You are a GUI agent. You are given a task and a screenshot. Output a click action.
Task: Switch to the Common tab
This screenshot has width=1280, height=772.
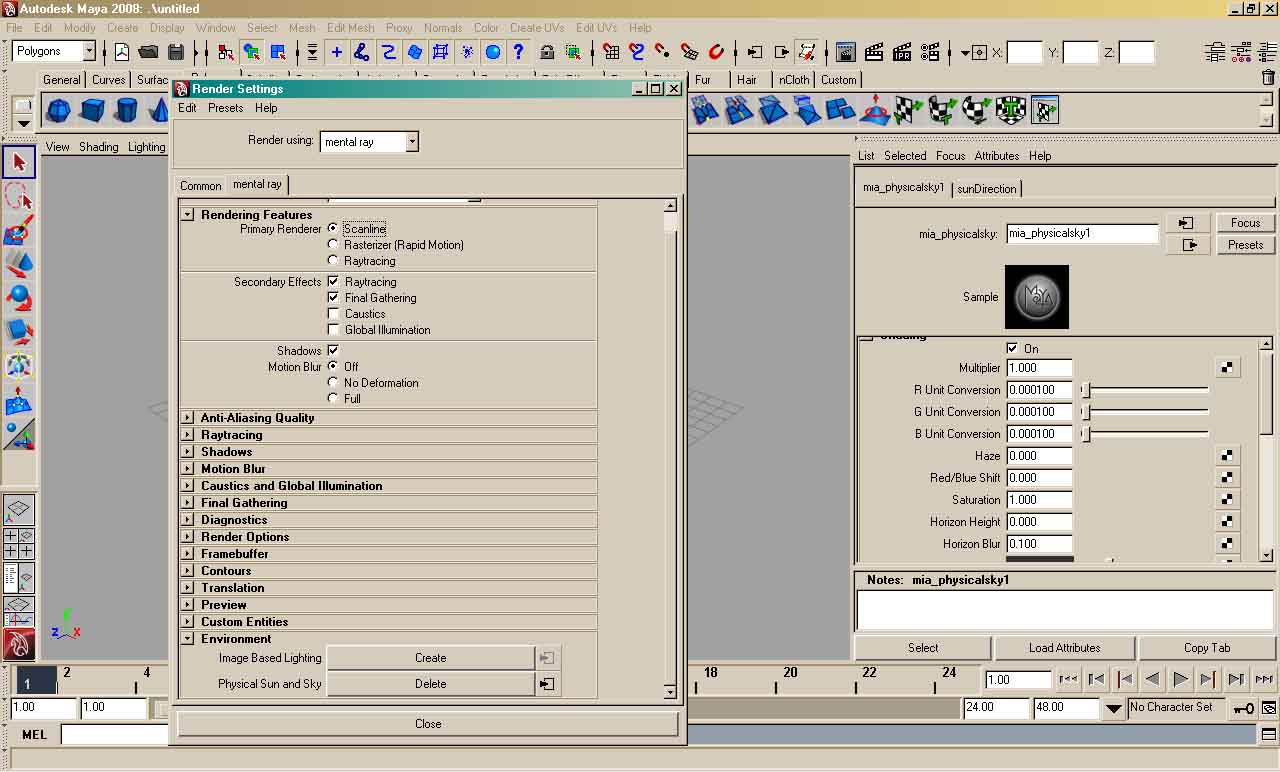201,185
